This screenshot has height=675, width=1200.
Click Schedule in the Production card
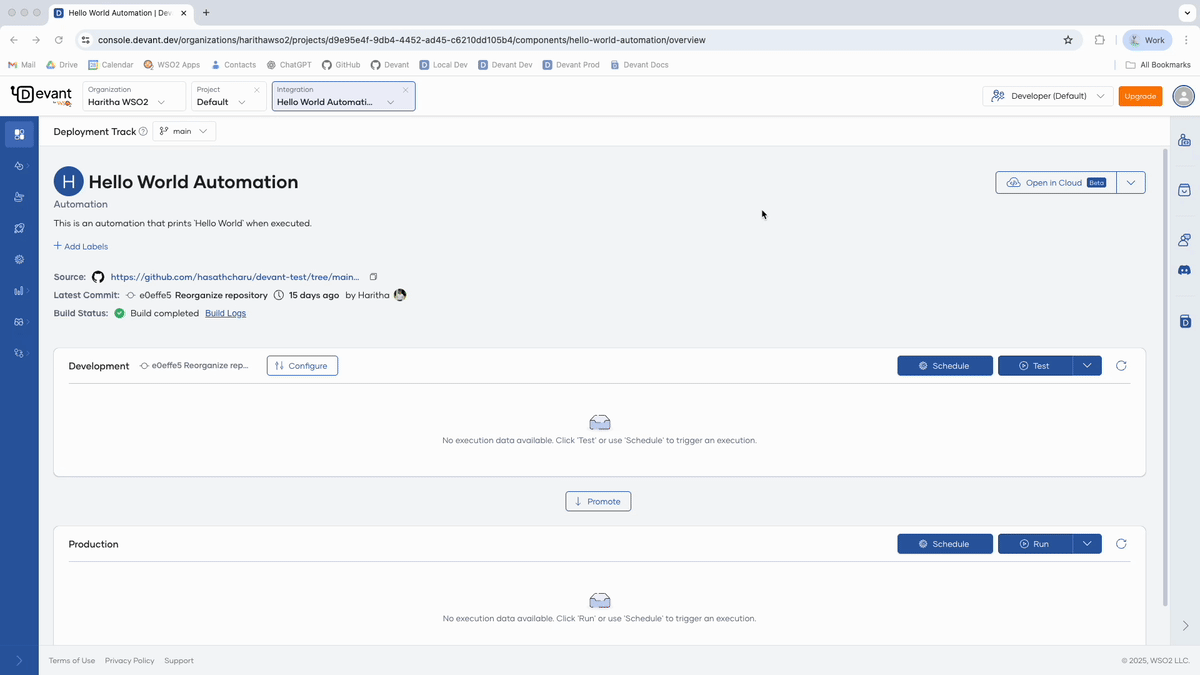tap(945, 544)
